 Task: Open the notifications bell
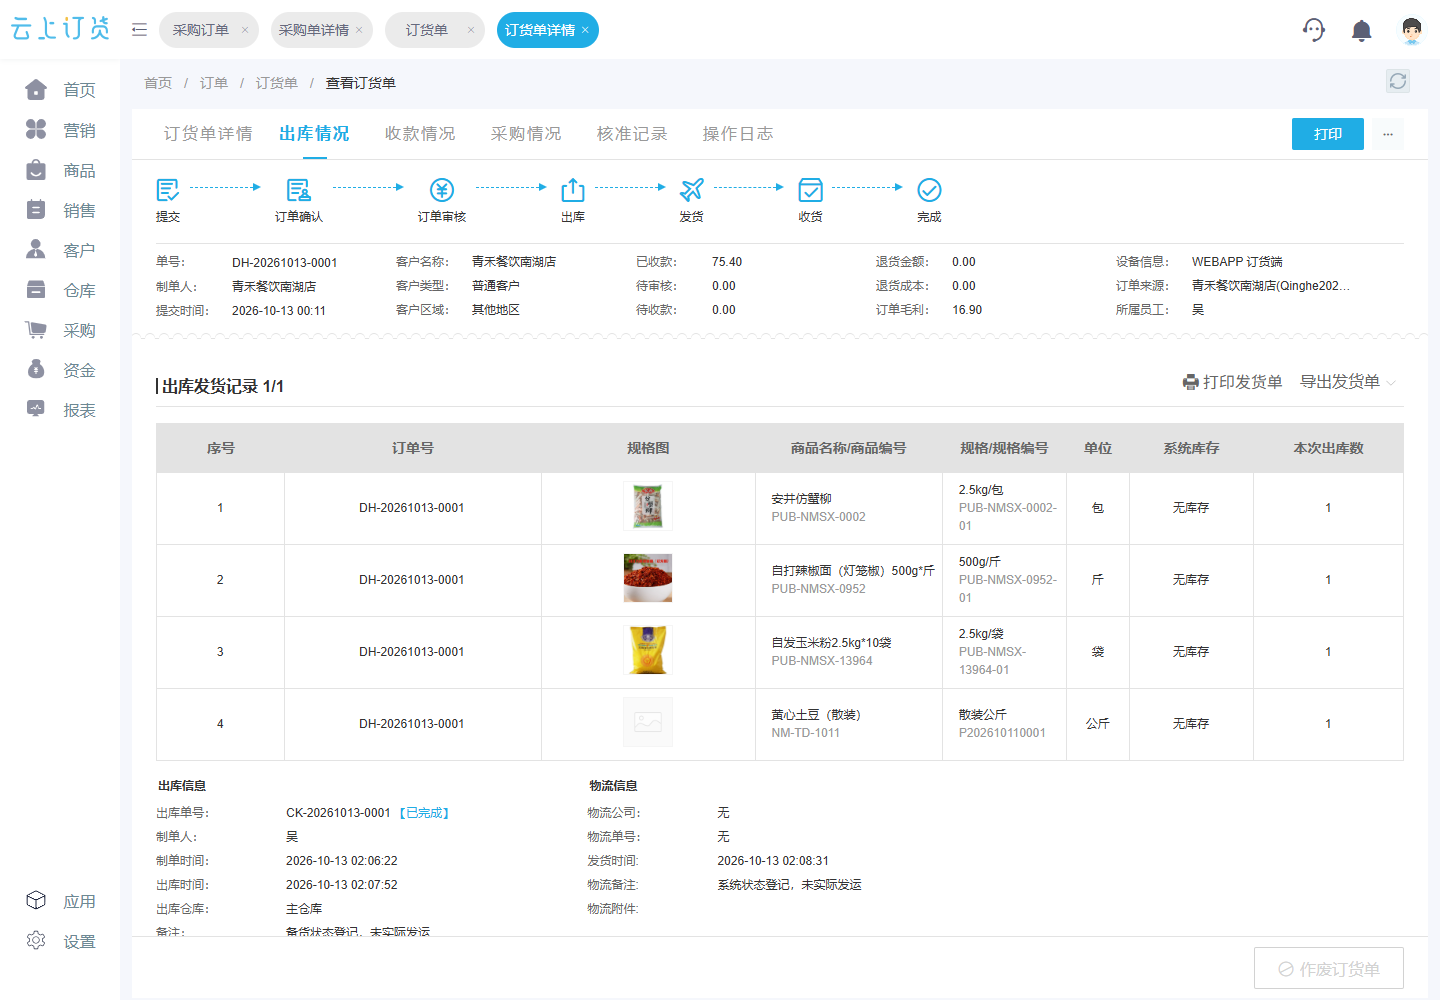click(x=1361, y=30)
